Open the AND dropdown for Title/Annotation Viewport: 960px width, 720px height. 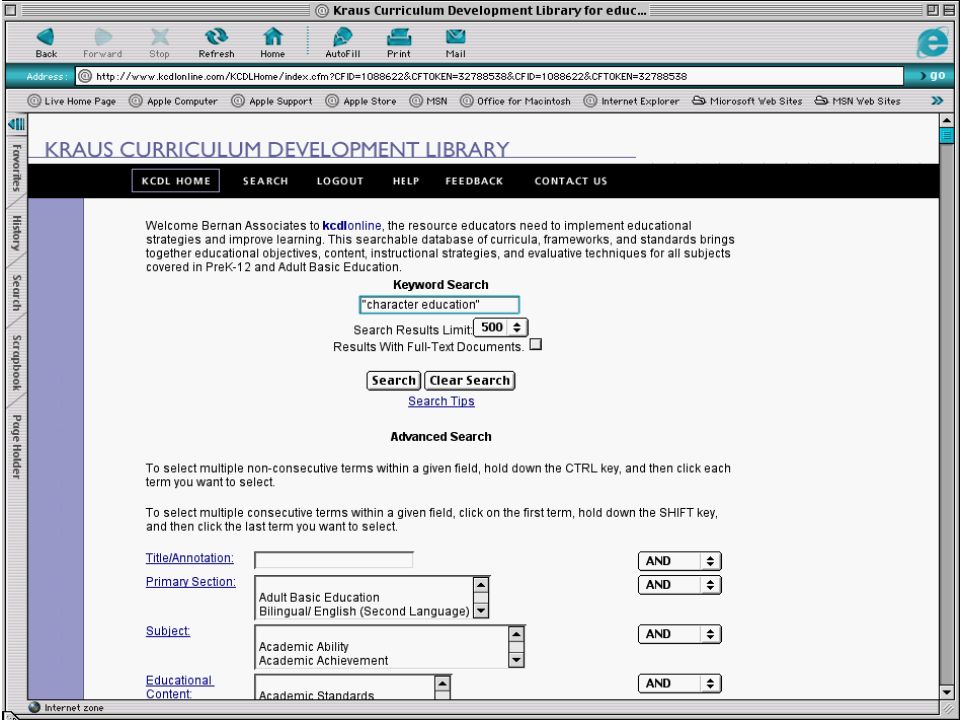(680, 561)
